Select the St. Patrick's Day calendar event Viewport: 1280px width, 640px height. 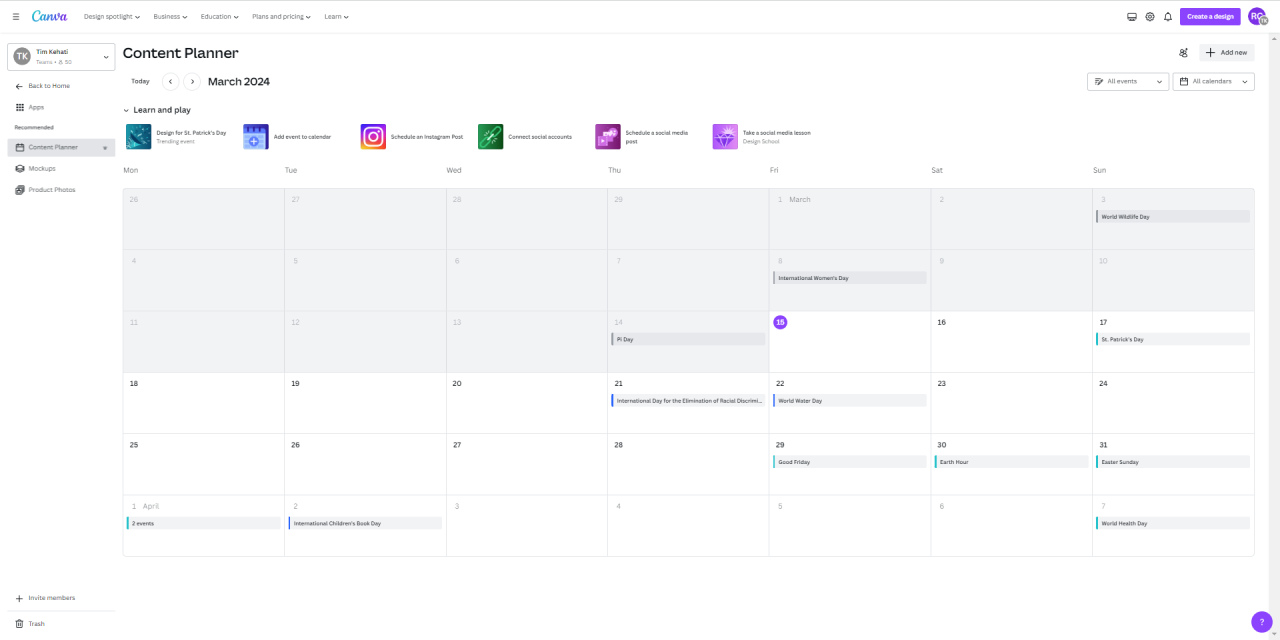coord(1172,339)
